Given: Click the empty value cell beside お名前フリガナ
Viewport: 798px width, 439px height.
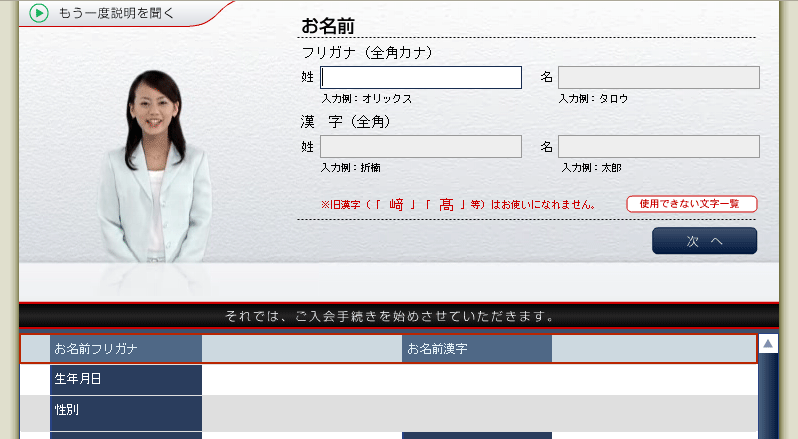Looking at the screenshot, I should (x=301, y=349).
